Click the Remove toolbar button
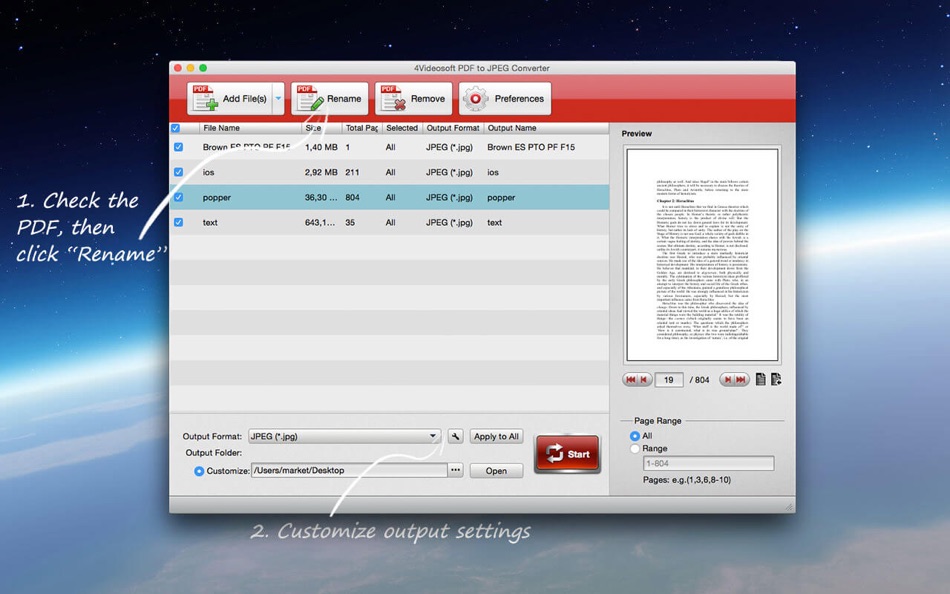Image resolution: width=950 pixels, height=594 pixels. [413, 99]
